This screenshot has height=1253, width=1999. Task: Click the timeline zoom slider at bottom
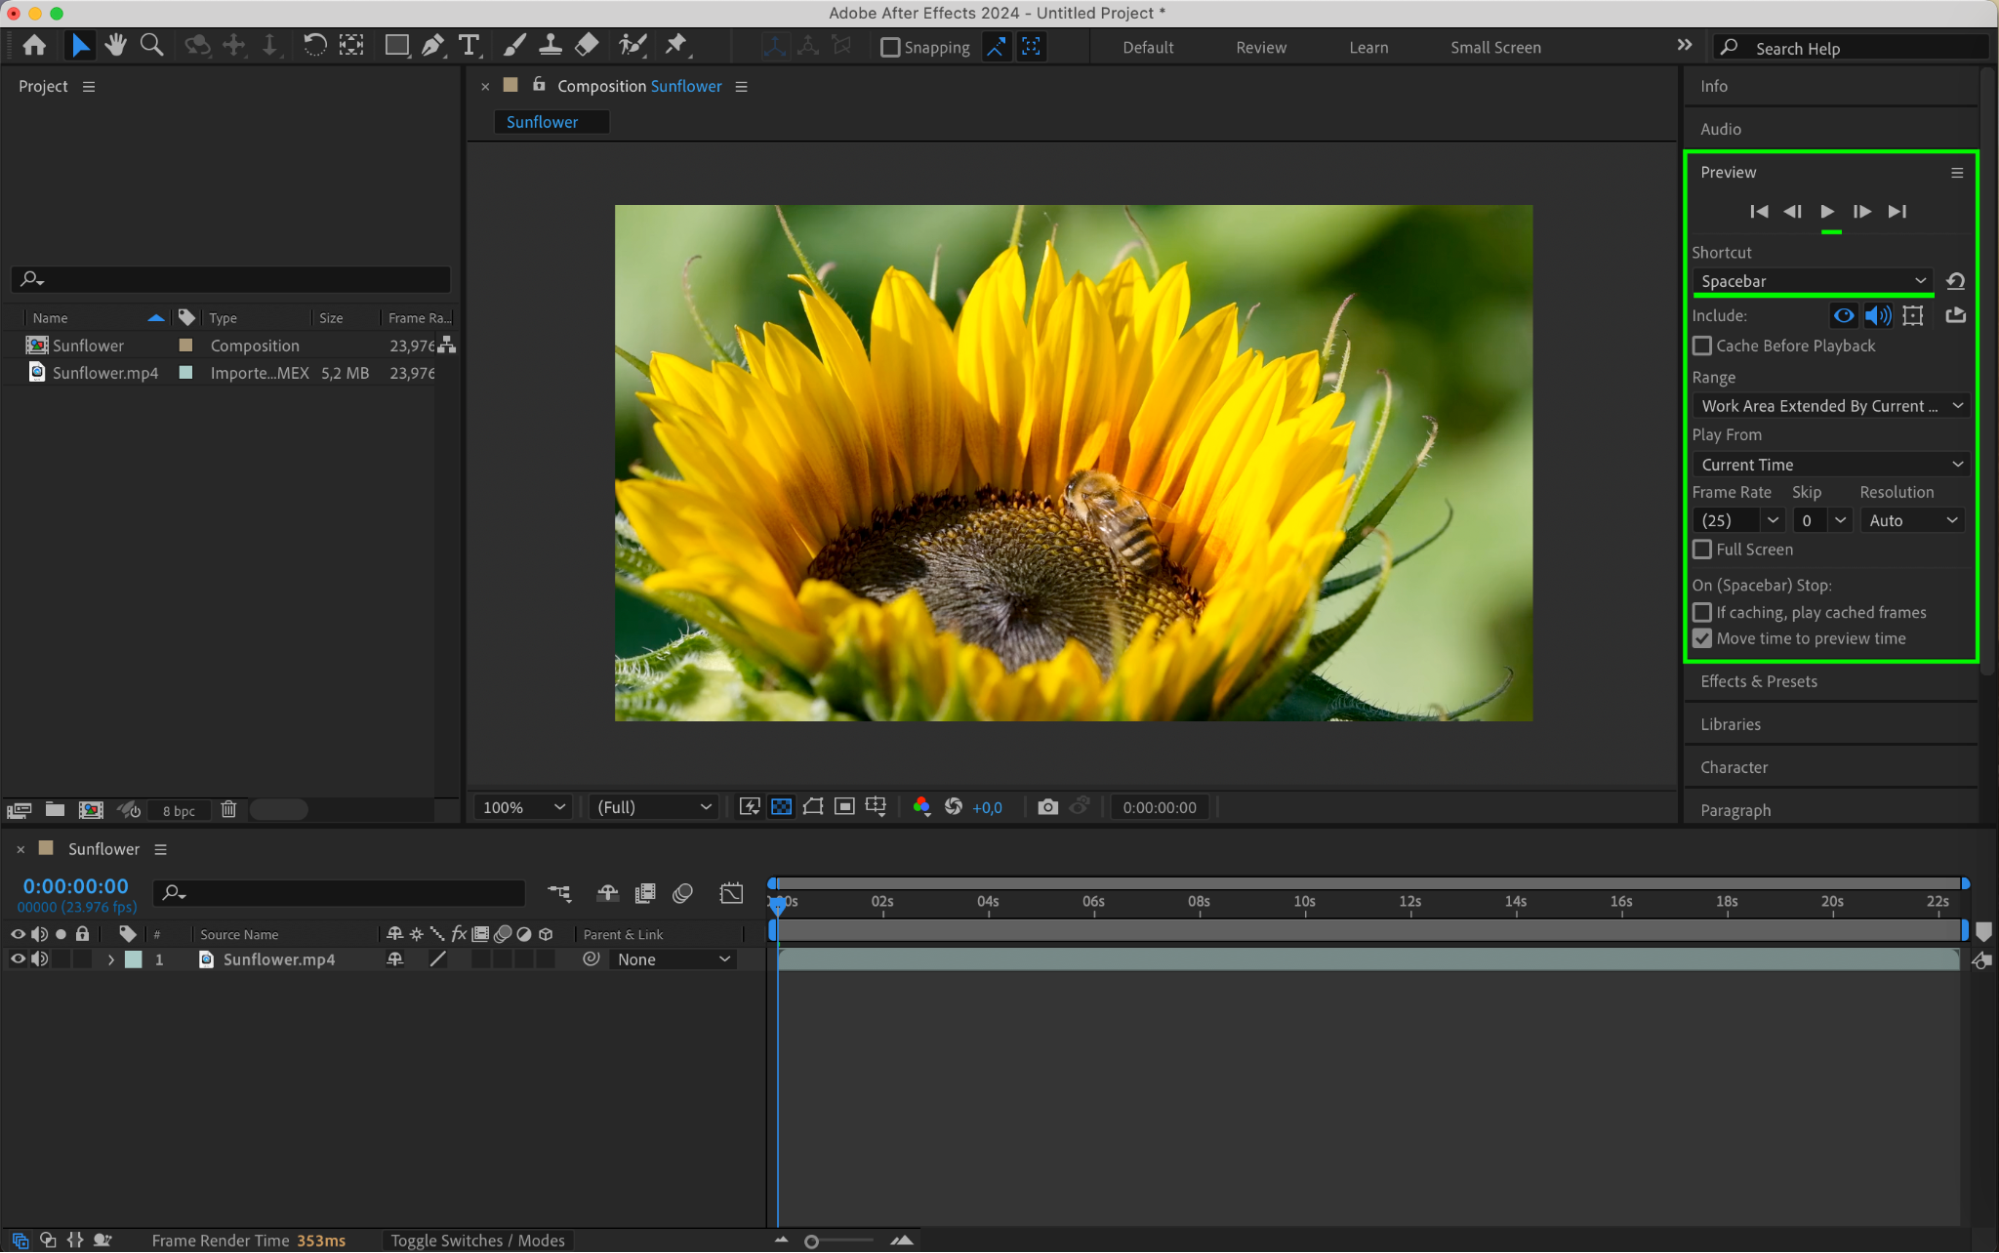(x=812, y=1241)
